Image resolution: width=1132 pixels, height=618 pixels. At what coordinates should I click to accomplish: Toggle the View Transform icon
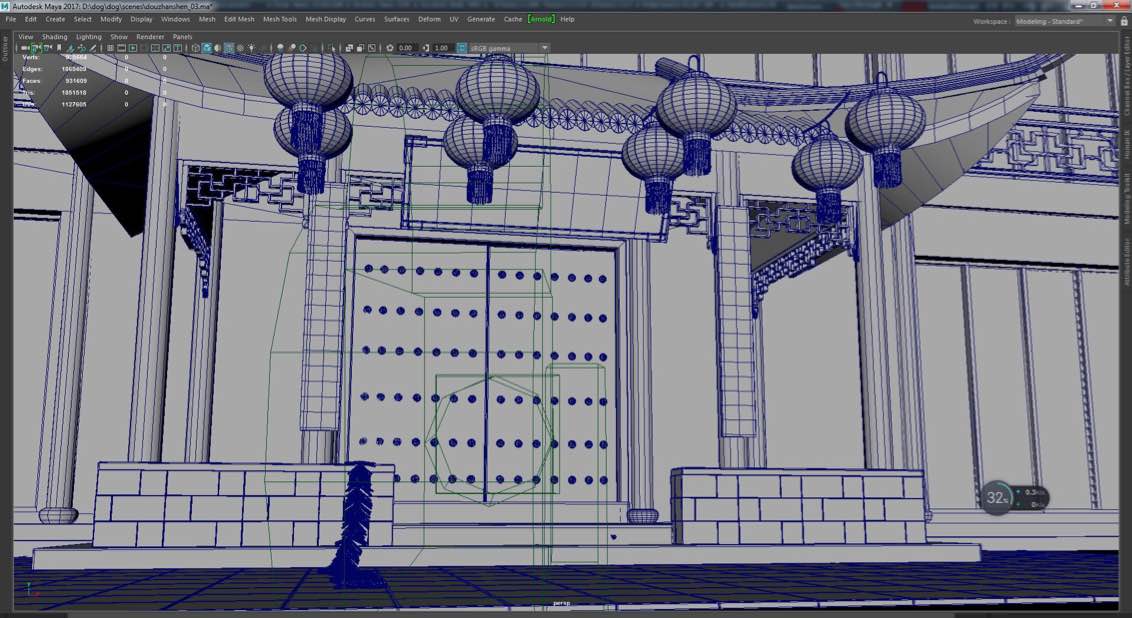tap(461, 48)
